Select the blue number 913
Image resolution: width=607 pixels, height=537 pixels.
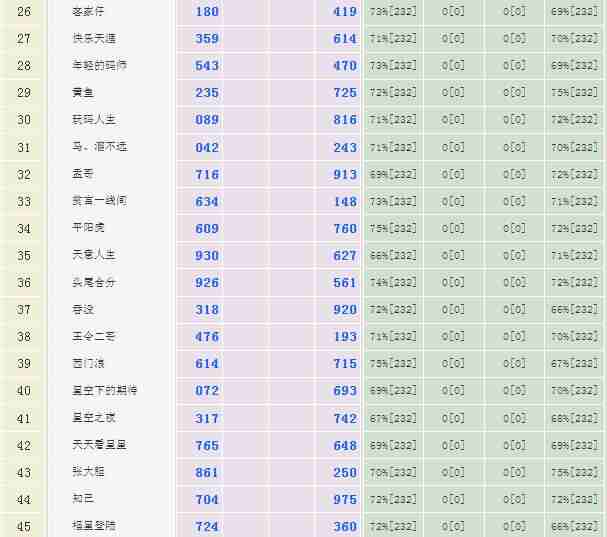tap(344, 174)
